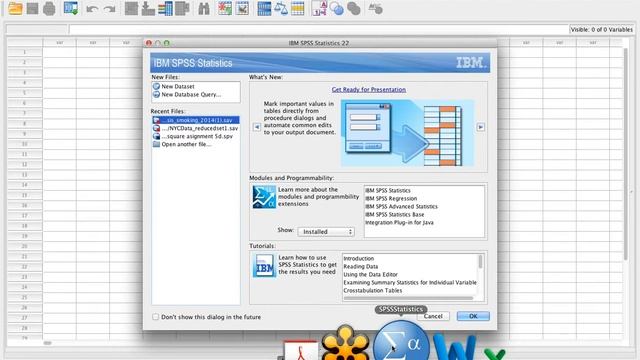The width and height of the screenshot is (640, 360).
Task: Click the Undo arrow icon
Action: [92, 9]
